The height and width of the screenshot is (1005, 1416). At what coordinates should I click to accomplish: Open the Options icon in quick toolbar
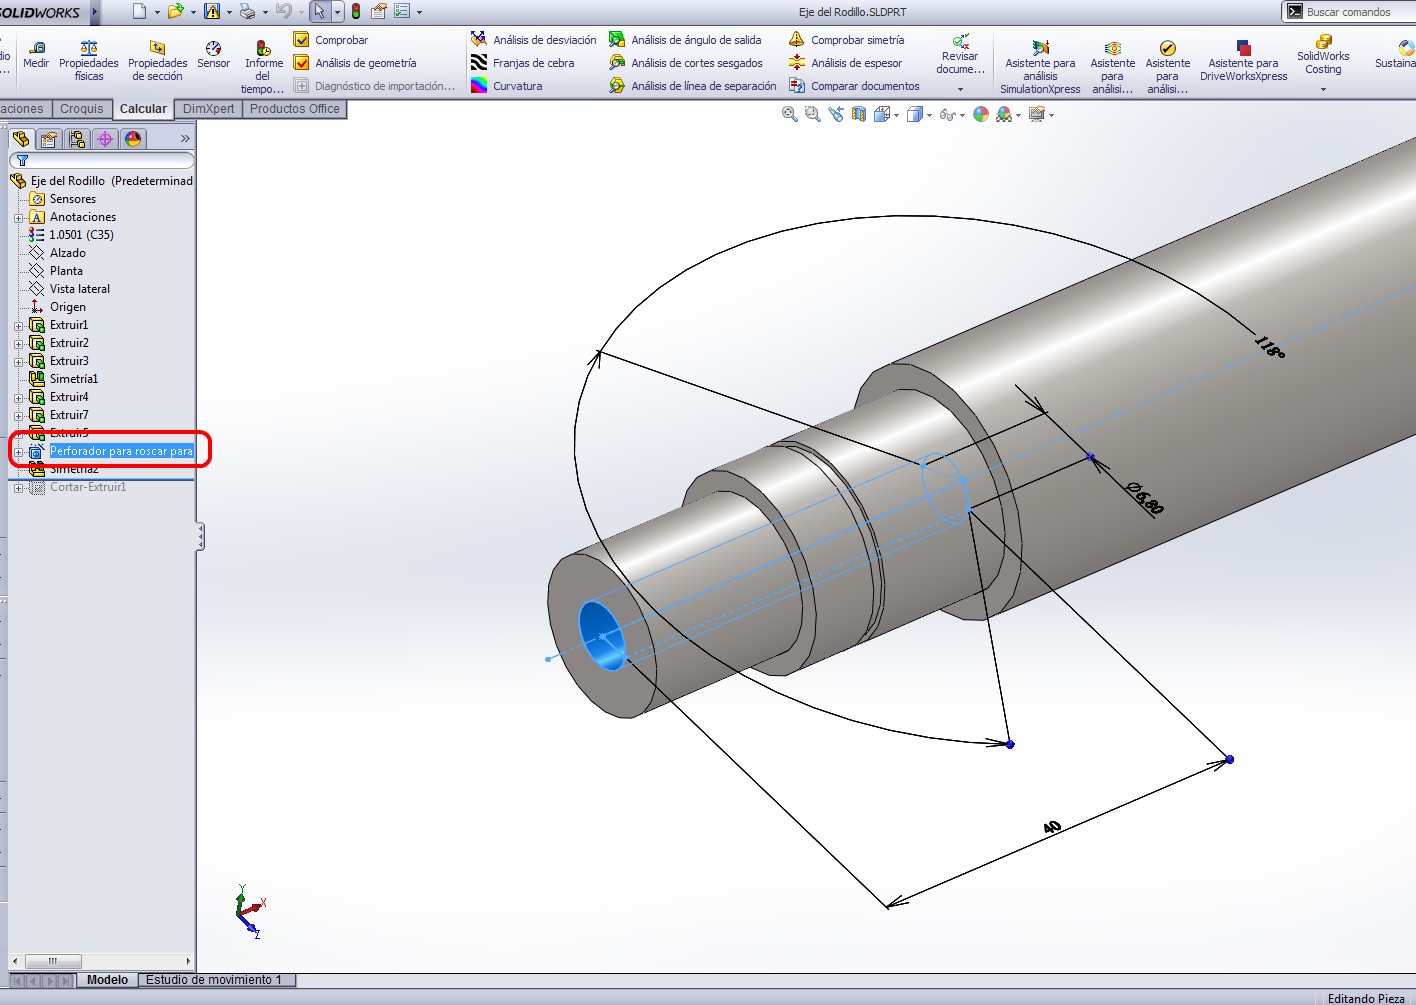pos(402,11)
